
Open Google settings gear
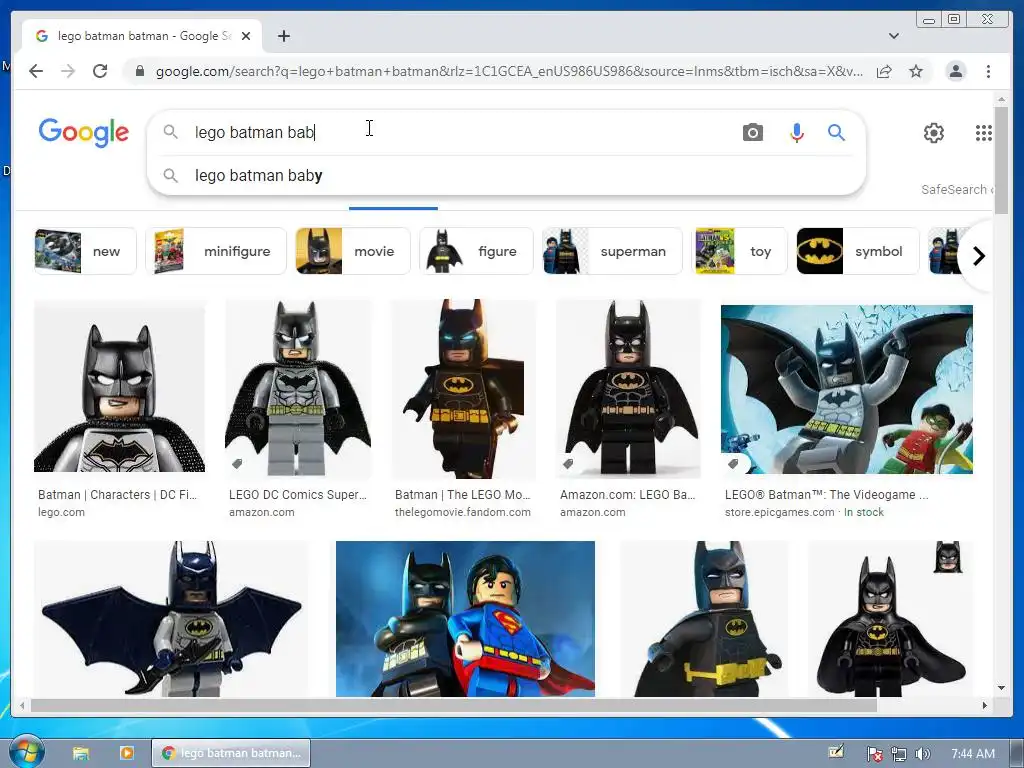coord(934,133)
